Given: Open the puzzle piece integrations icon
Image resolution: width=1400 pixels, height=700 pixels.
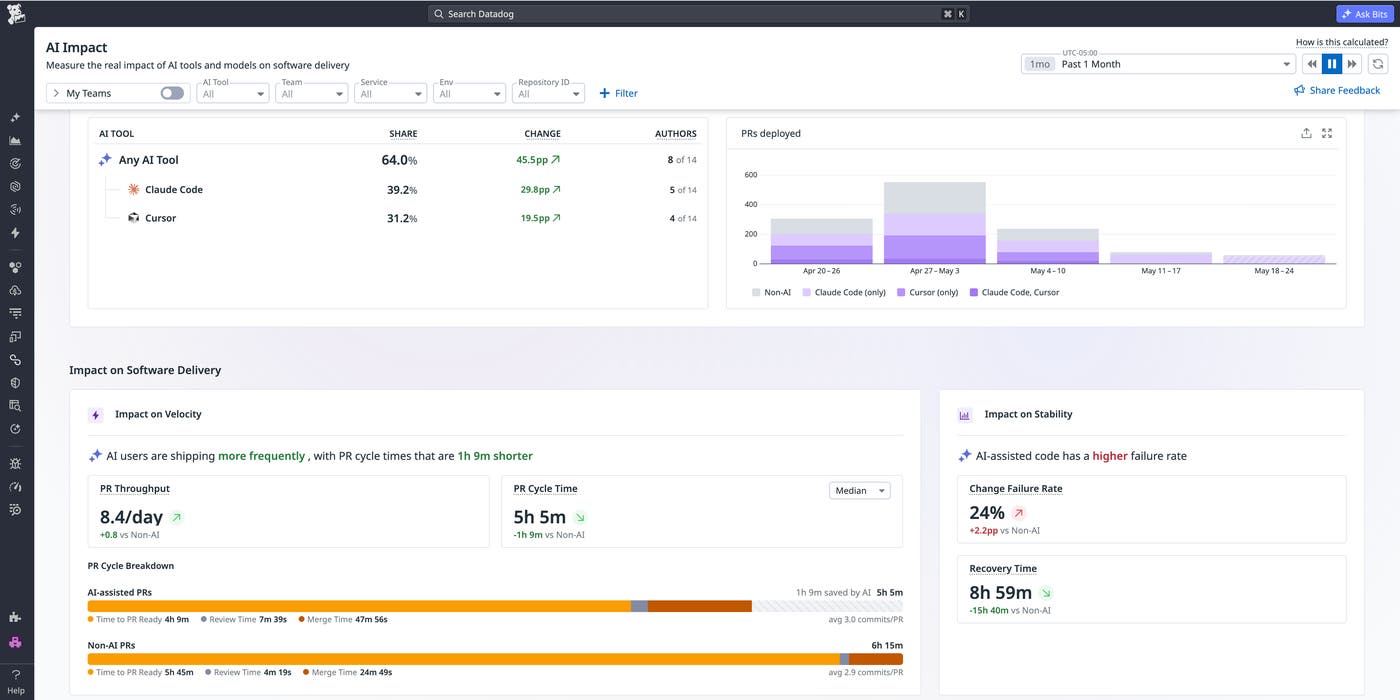Looking at the screenshot, I should tap(15, 617).
